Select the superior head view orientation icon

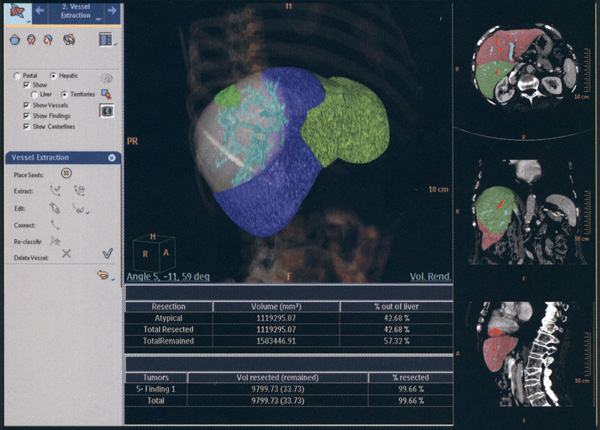(15, 39)
